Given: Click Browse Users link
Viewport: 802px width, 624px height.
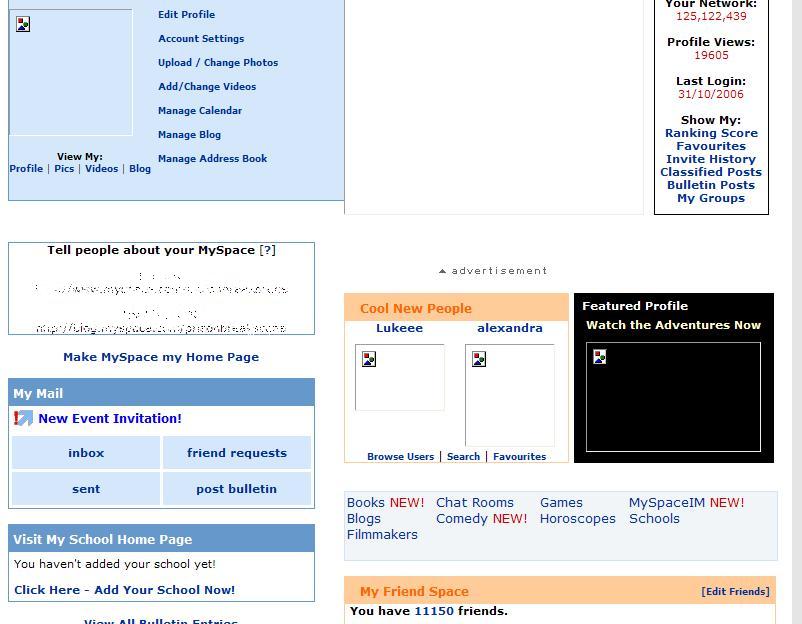Looking at the screenshot, I should (x=400, y=456).
